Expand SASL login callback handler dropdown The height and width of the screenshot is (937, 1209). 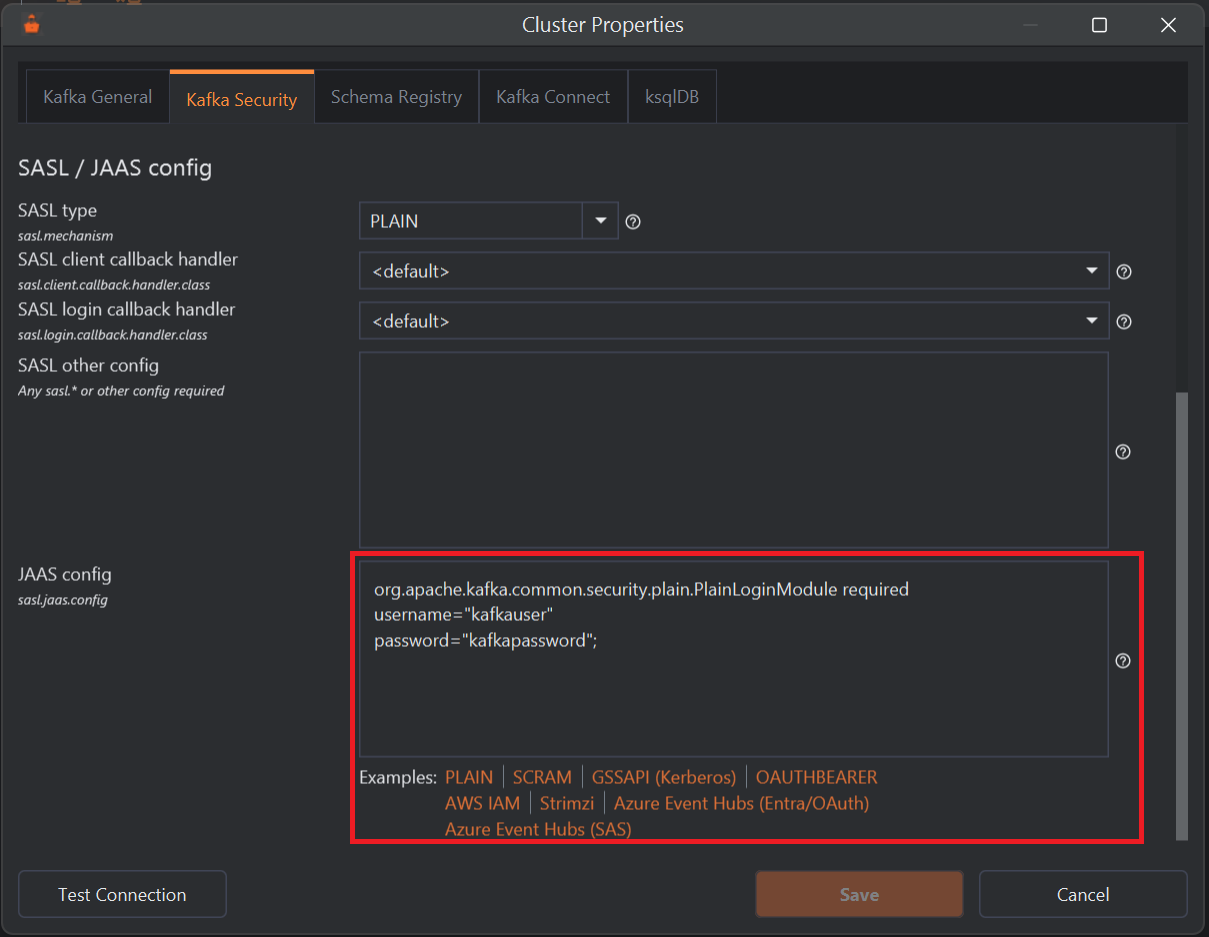[x=1091, y=321]
